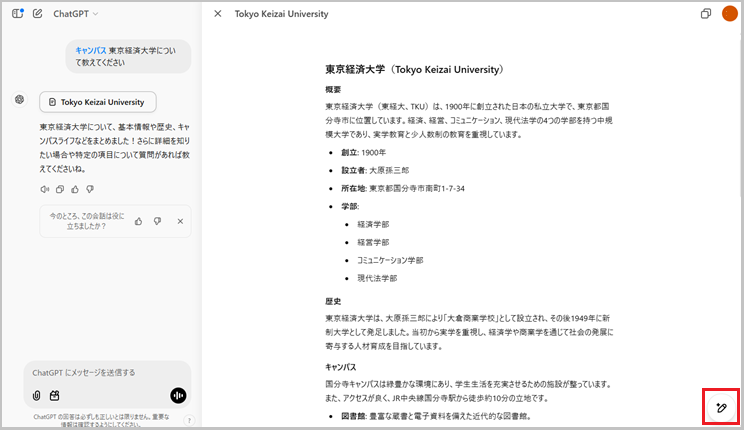The image size is (744, 430).
Task: Click the ChatGPT logo beside response
Action: 19,100
